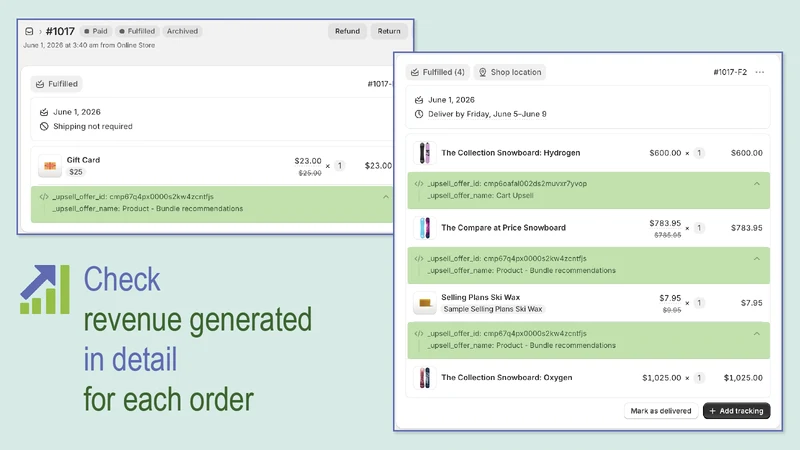The image size is (800, 450).
Task: Click the Fulfilled (4) status badge
Action: [x=438, y=72]
